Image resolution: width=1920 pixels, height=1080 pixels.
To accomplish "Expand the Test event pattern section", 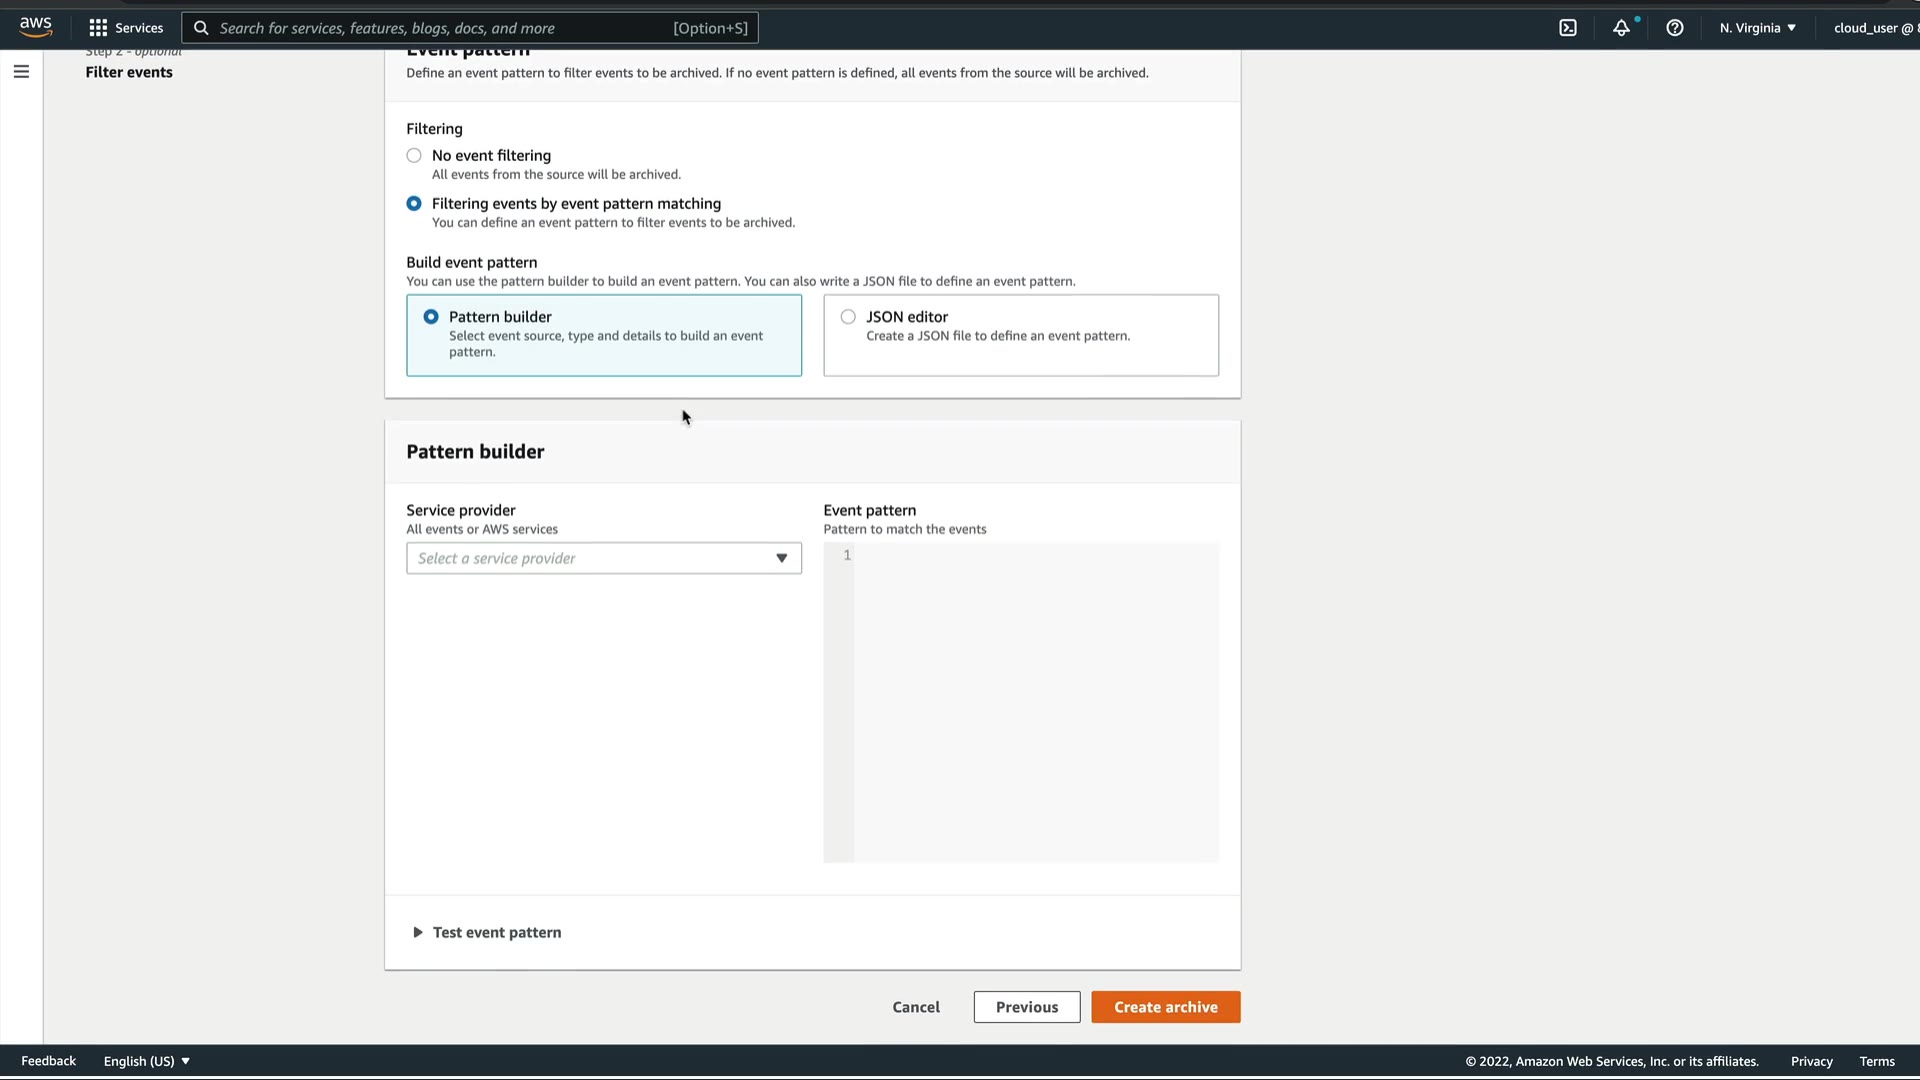I will click(487, 932).
